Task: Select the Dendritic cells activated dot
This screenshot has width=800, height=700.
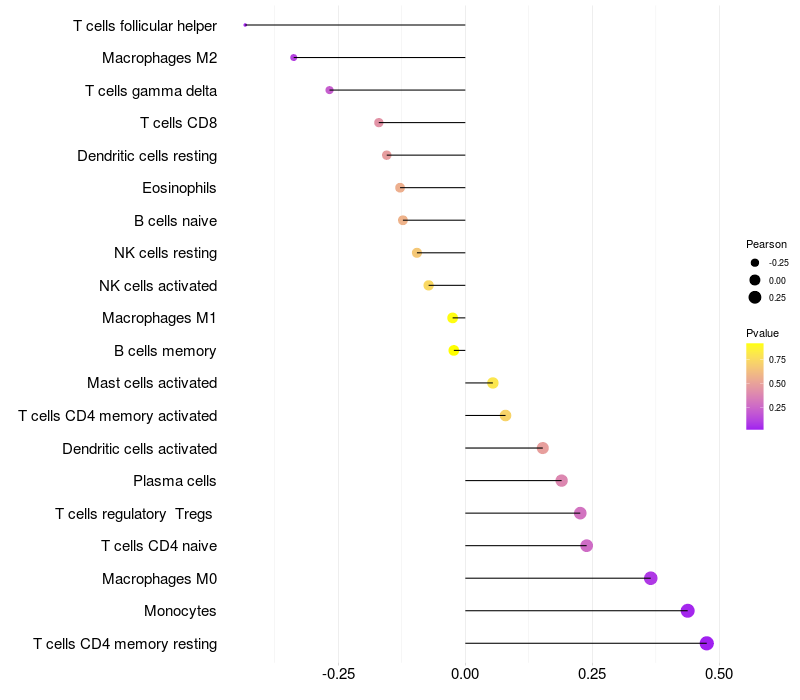Action: [542, 448]
